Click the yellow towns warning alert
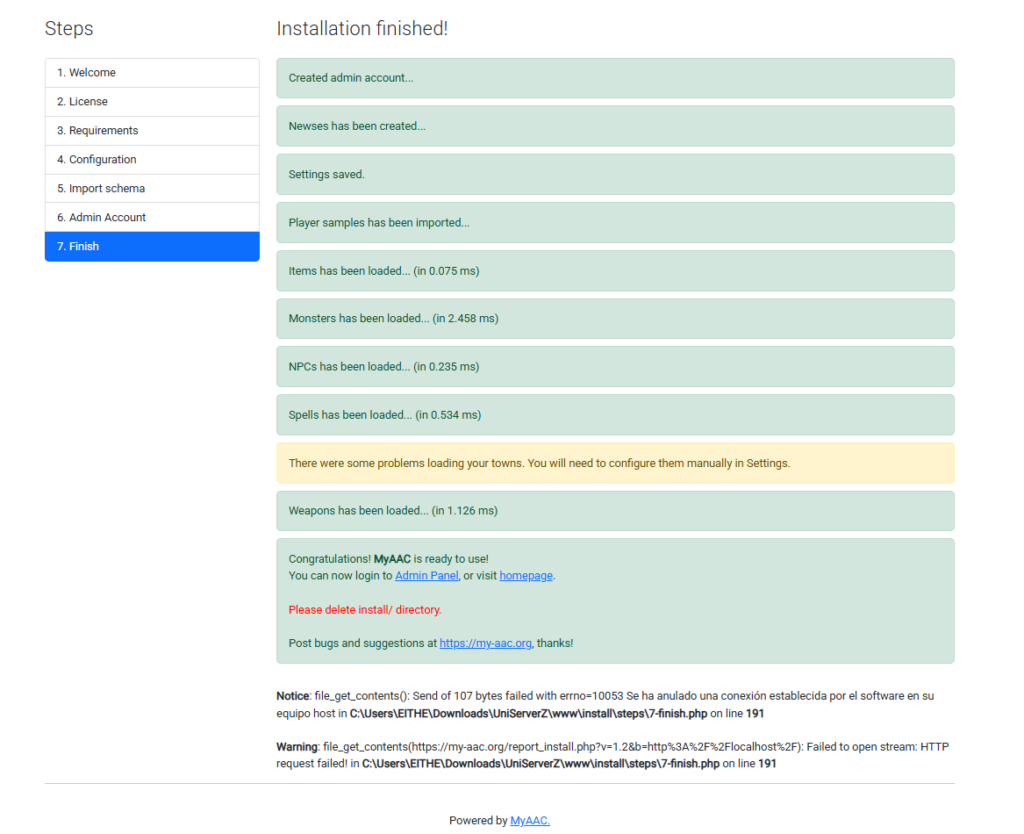 615,463
